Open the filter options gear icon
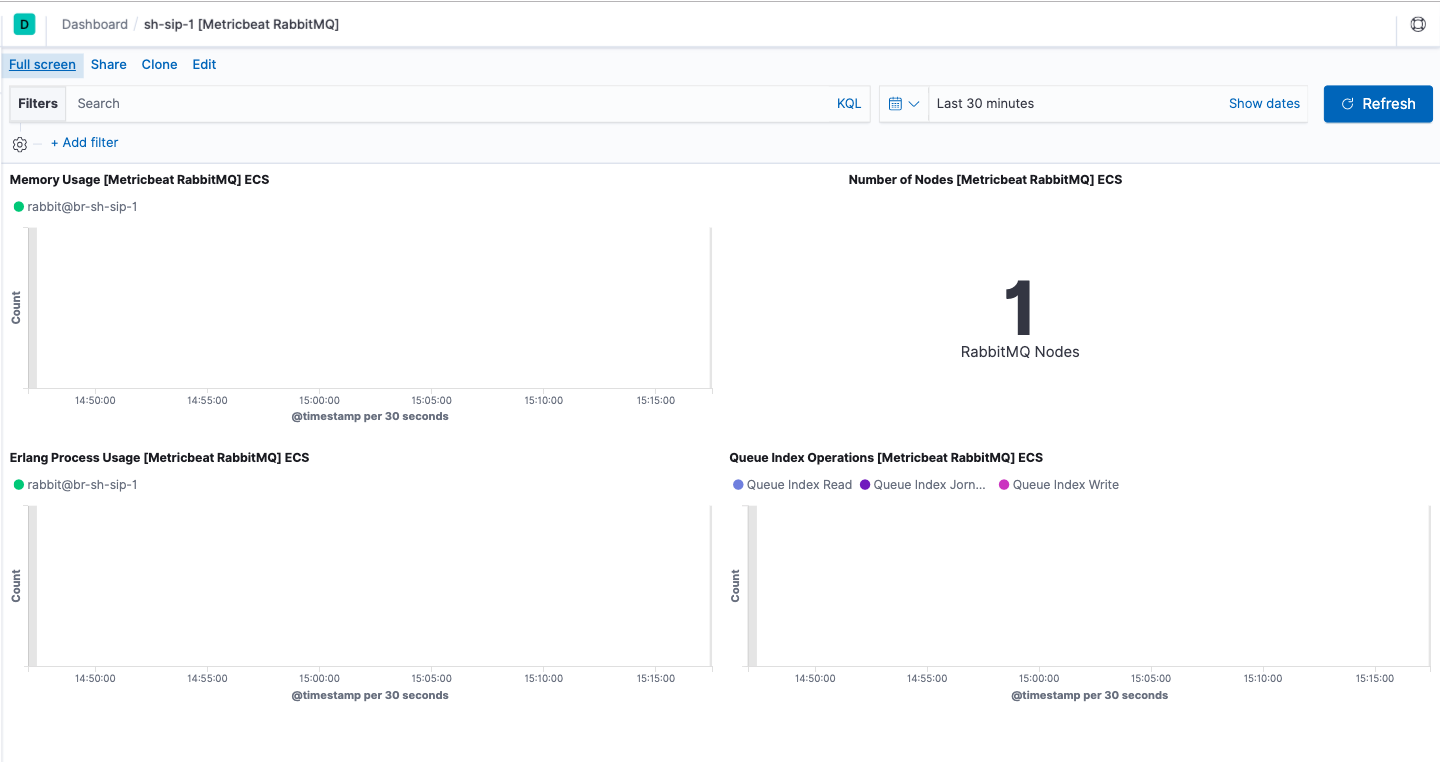Image resolution: width=1440 pixels, height=762 pixels. (x=20, y=144)
